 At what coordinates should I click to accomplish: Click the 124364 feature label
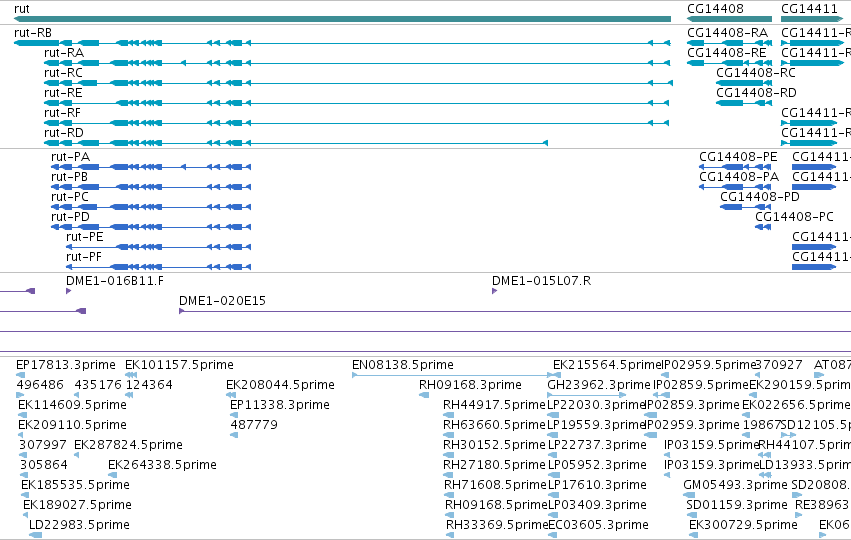tap(149, 385)
